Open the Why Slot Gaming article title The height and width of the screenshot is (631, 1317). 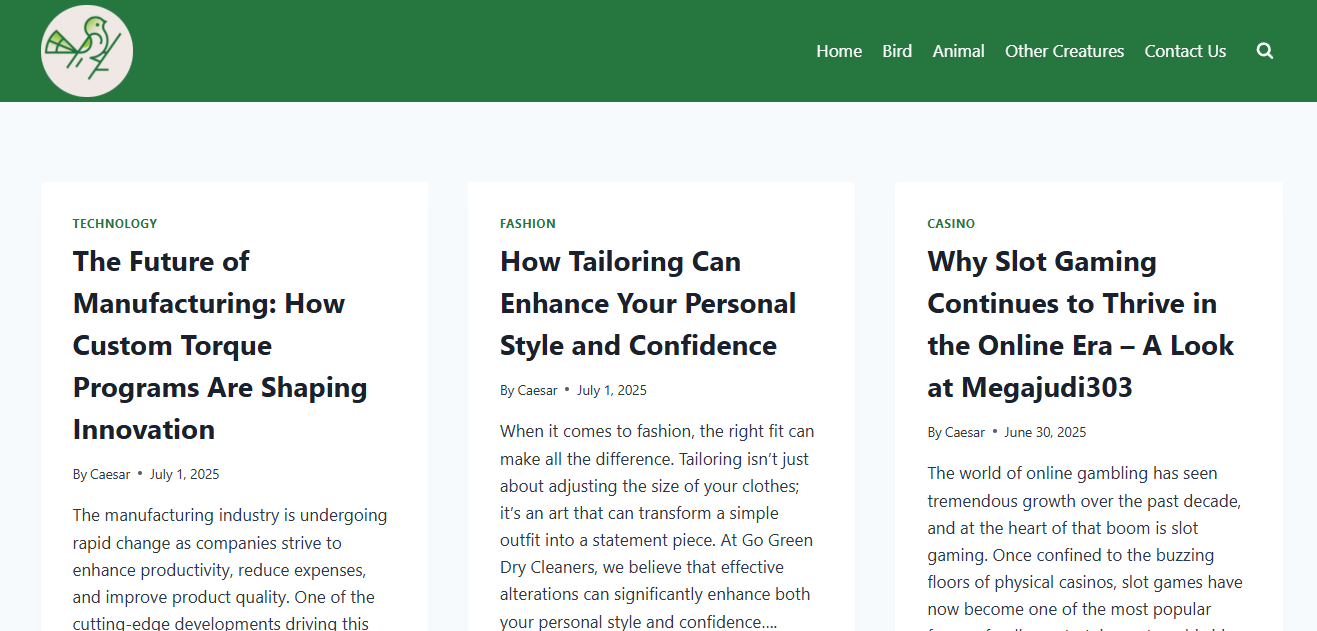1080,324
